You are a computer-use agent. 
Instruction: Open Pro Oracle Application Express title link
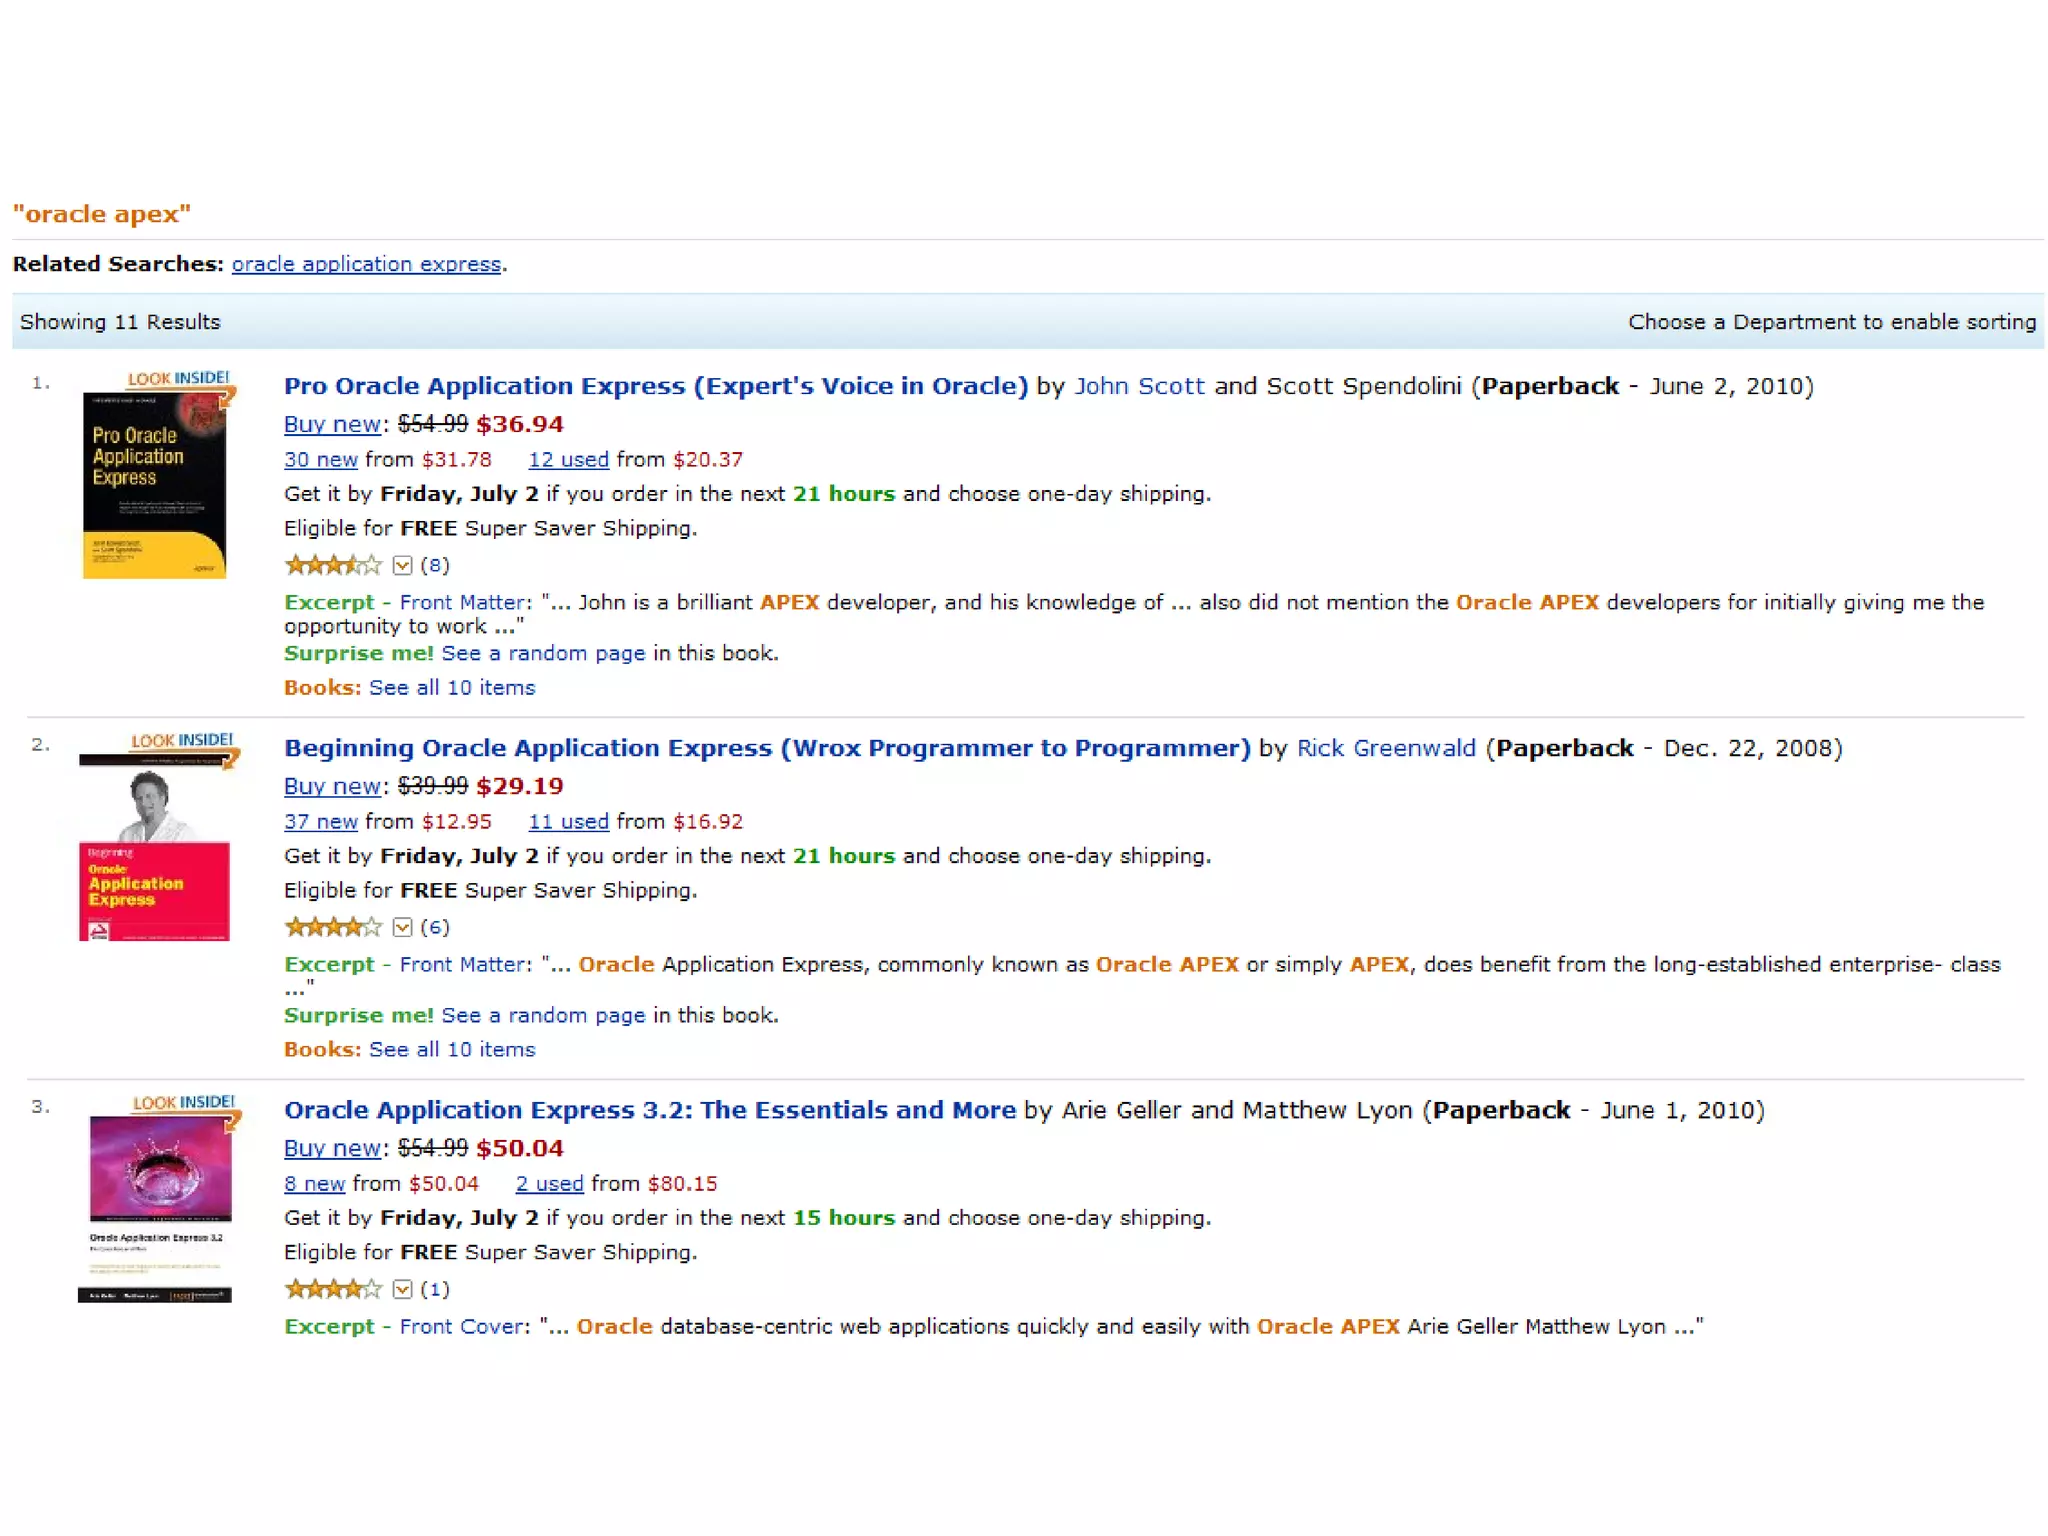coord(655,386)
